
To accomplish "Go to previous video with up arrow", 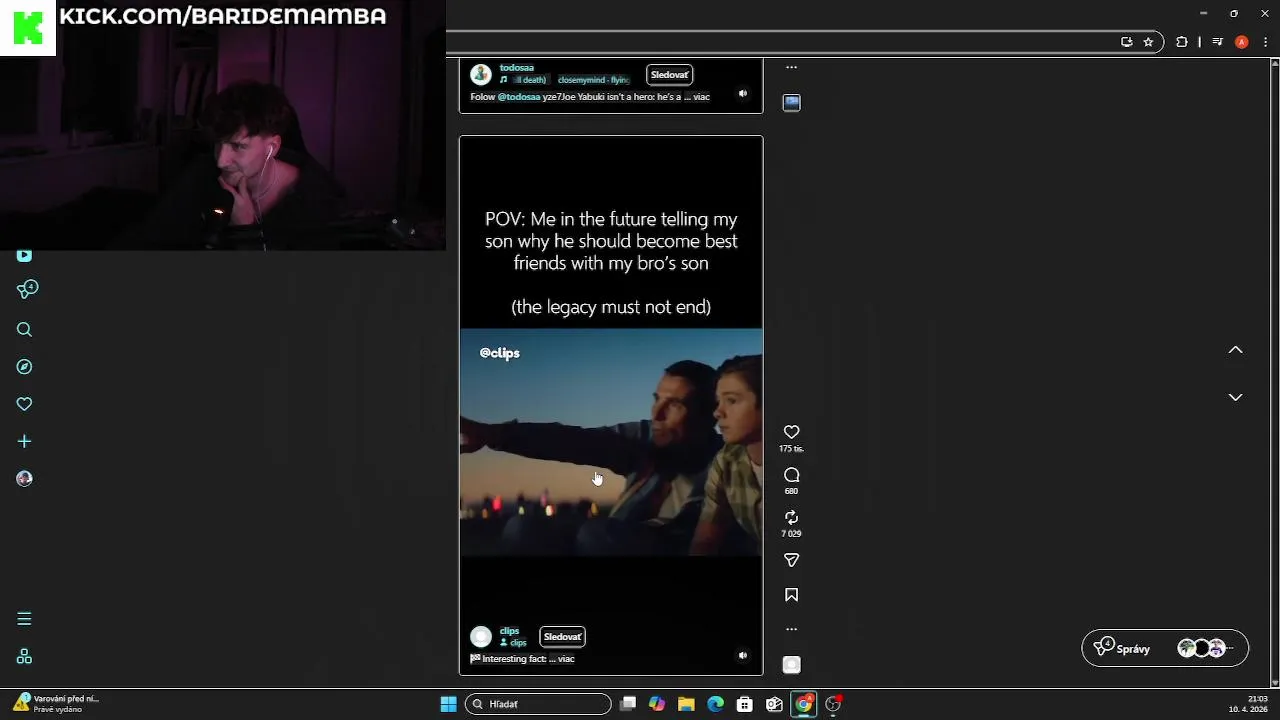I will tap(1235, 350).
